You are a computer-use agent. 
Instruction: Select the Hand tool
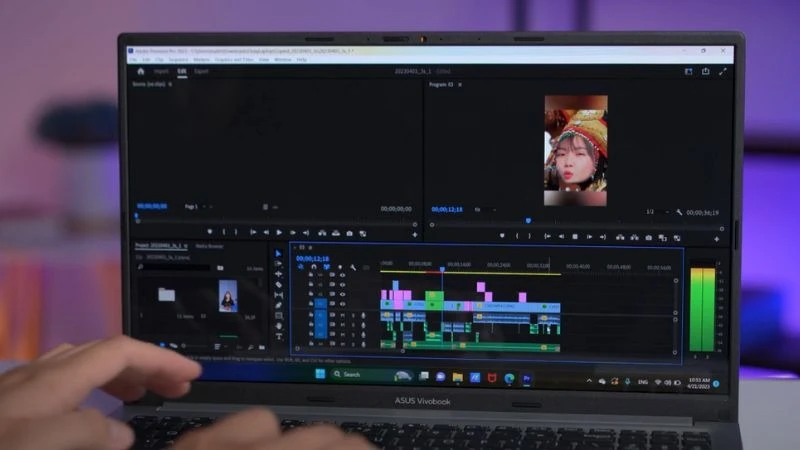click(278, 326)
